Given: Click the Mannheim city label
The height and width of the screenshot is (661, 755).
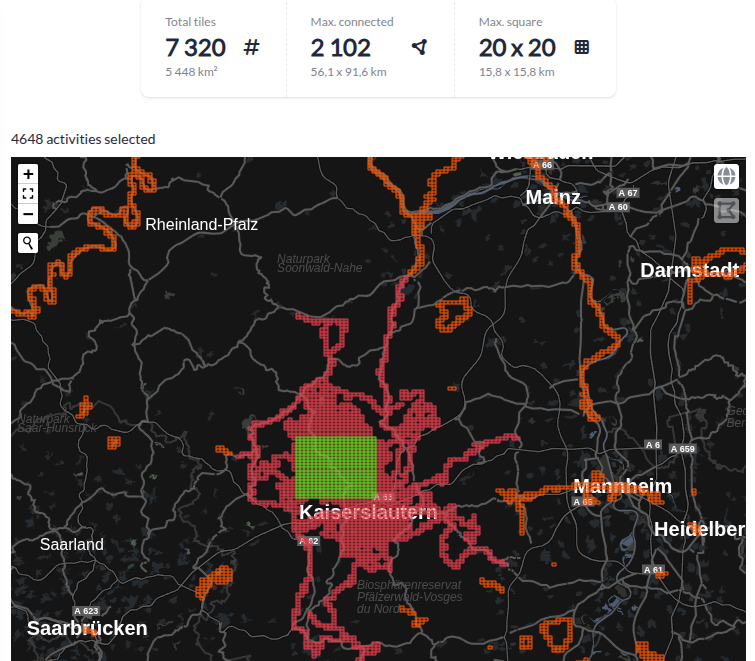Looking at the screenshot, I should tap(622, 487).
